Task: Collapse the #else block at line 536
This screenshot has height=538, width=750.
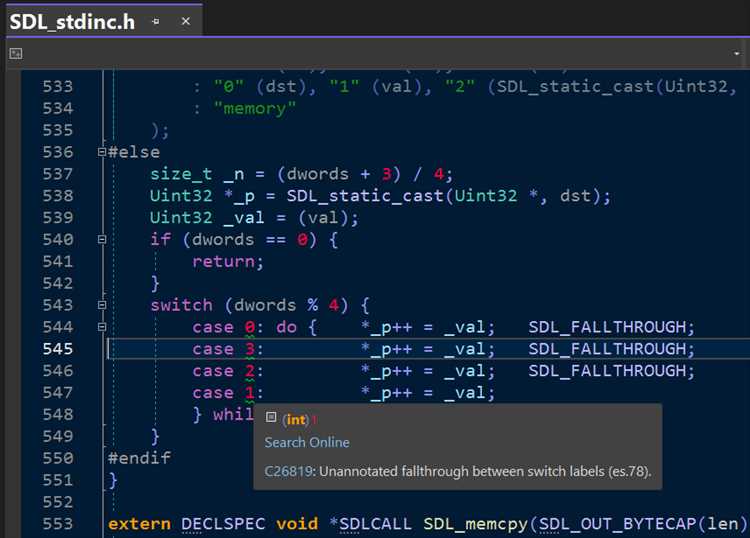Action: pos(101,152)
